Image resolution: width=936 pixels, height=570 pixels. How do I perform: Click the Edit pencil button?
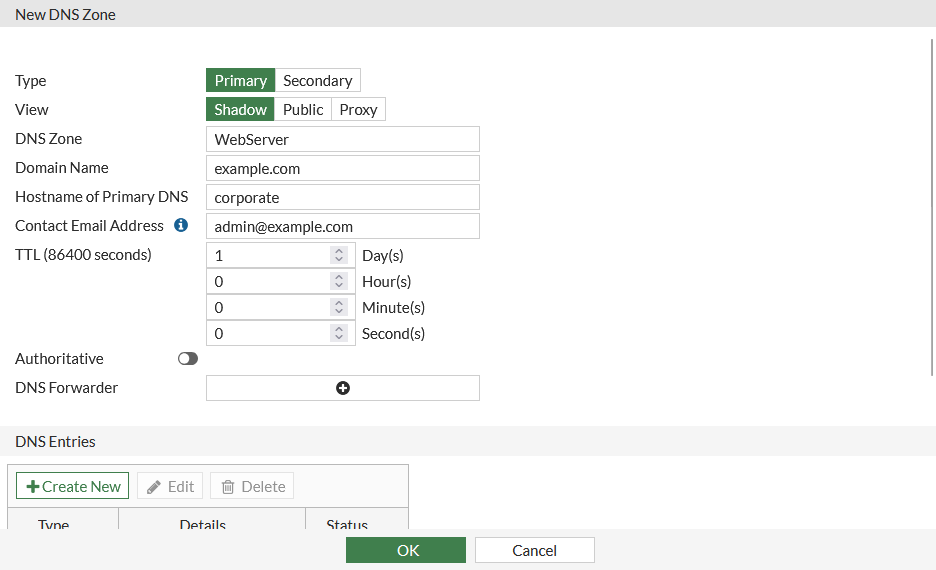(170, 486)
